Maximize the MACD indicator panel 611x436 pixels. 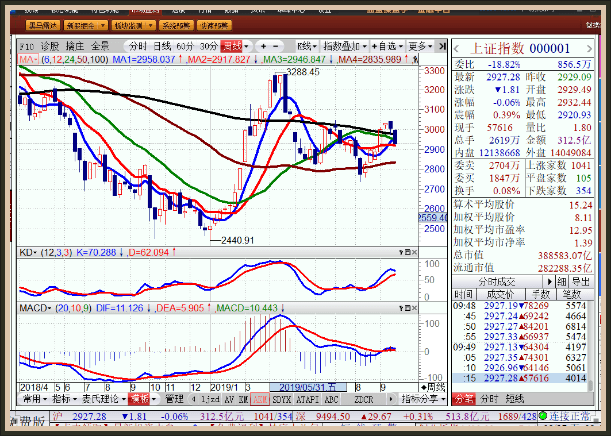coord(408,308)
